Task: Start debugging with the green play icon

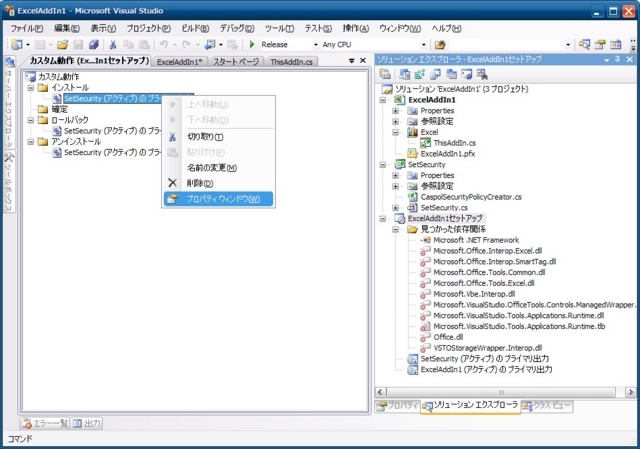Action: coord(252,44)
